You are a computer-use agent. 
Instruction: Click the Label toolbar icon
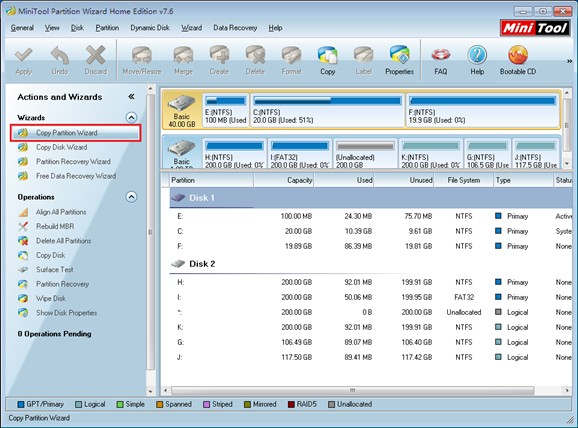point(363,60)
